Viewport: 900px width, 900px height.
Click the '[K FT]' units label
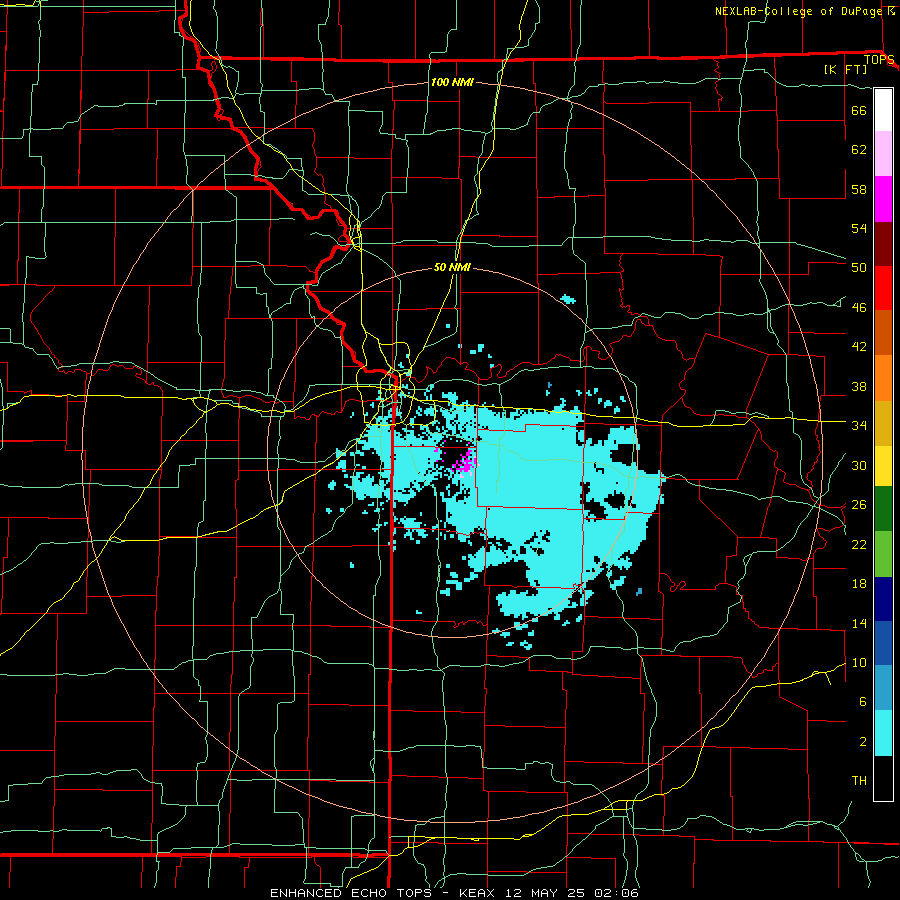(845, 69)
